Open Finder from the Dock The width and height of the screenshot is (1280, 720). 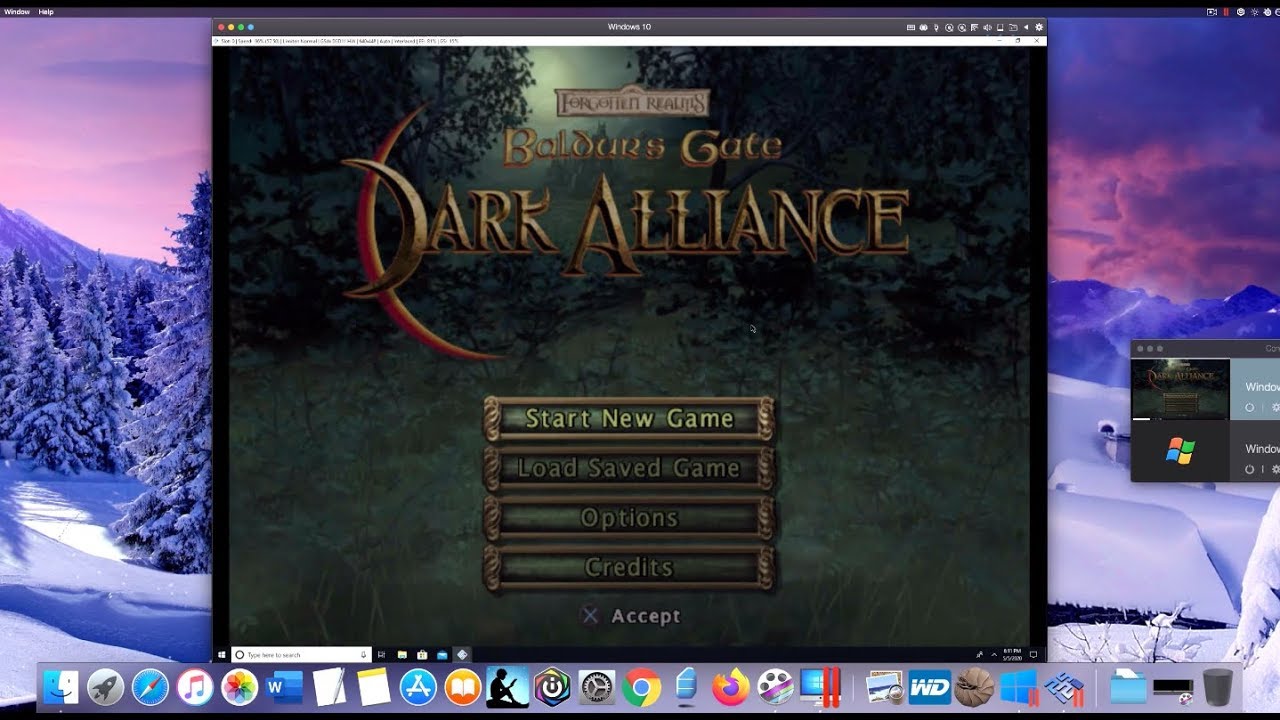[61, 687]
